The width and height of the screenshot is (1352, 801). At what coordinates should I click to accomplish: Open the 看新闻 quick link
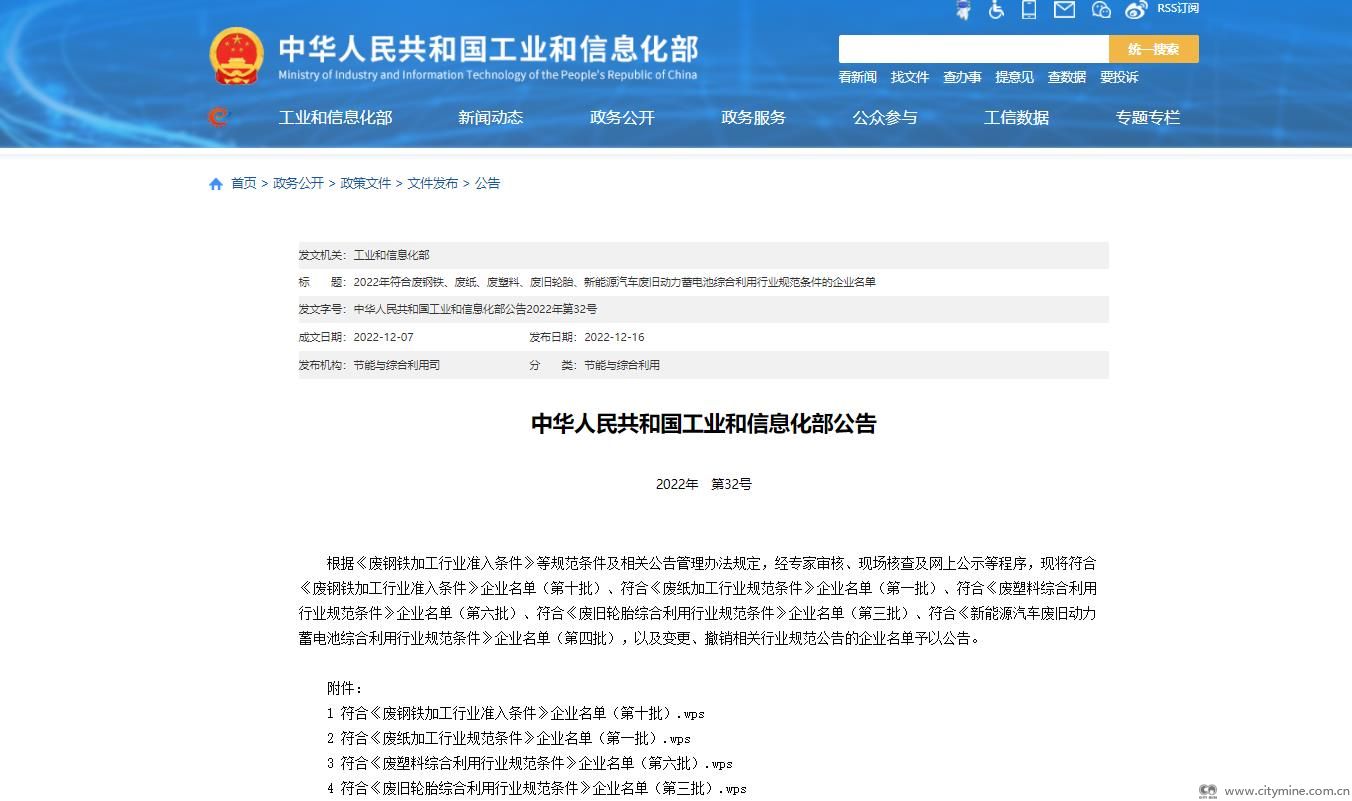click(858, 77)
